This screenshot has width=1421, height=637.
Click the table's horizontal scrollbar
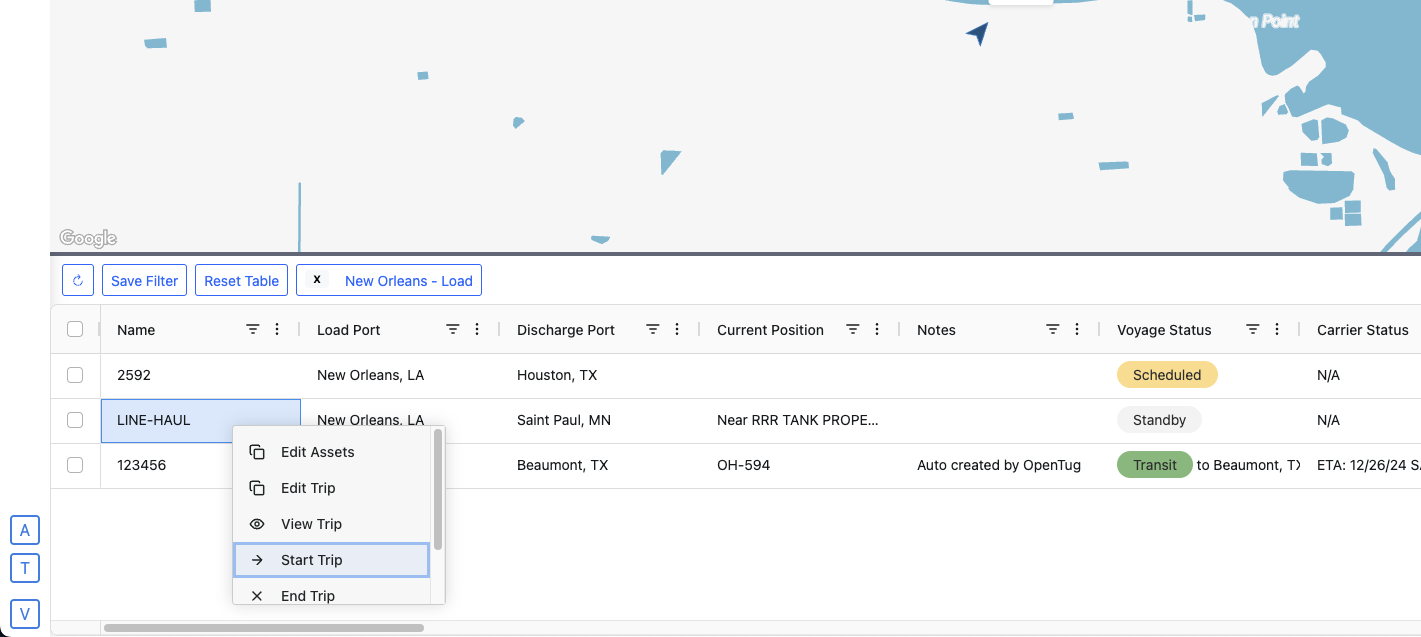click(x=263, y=628)
